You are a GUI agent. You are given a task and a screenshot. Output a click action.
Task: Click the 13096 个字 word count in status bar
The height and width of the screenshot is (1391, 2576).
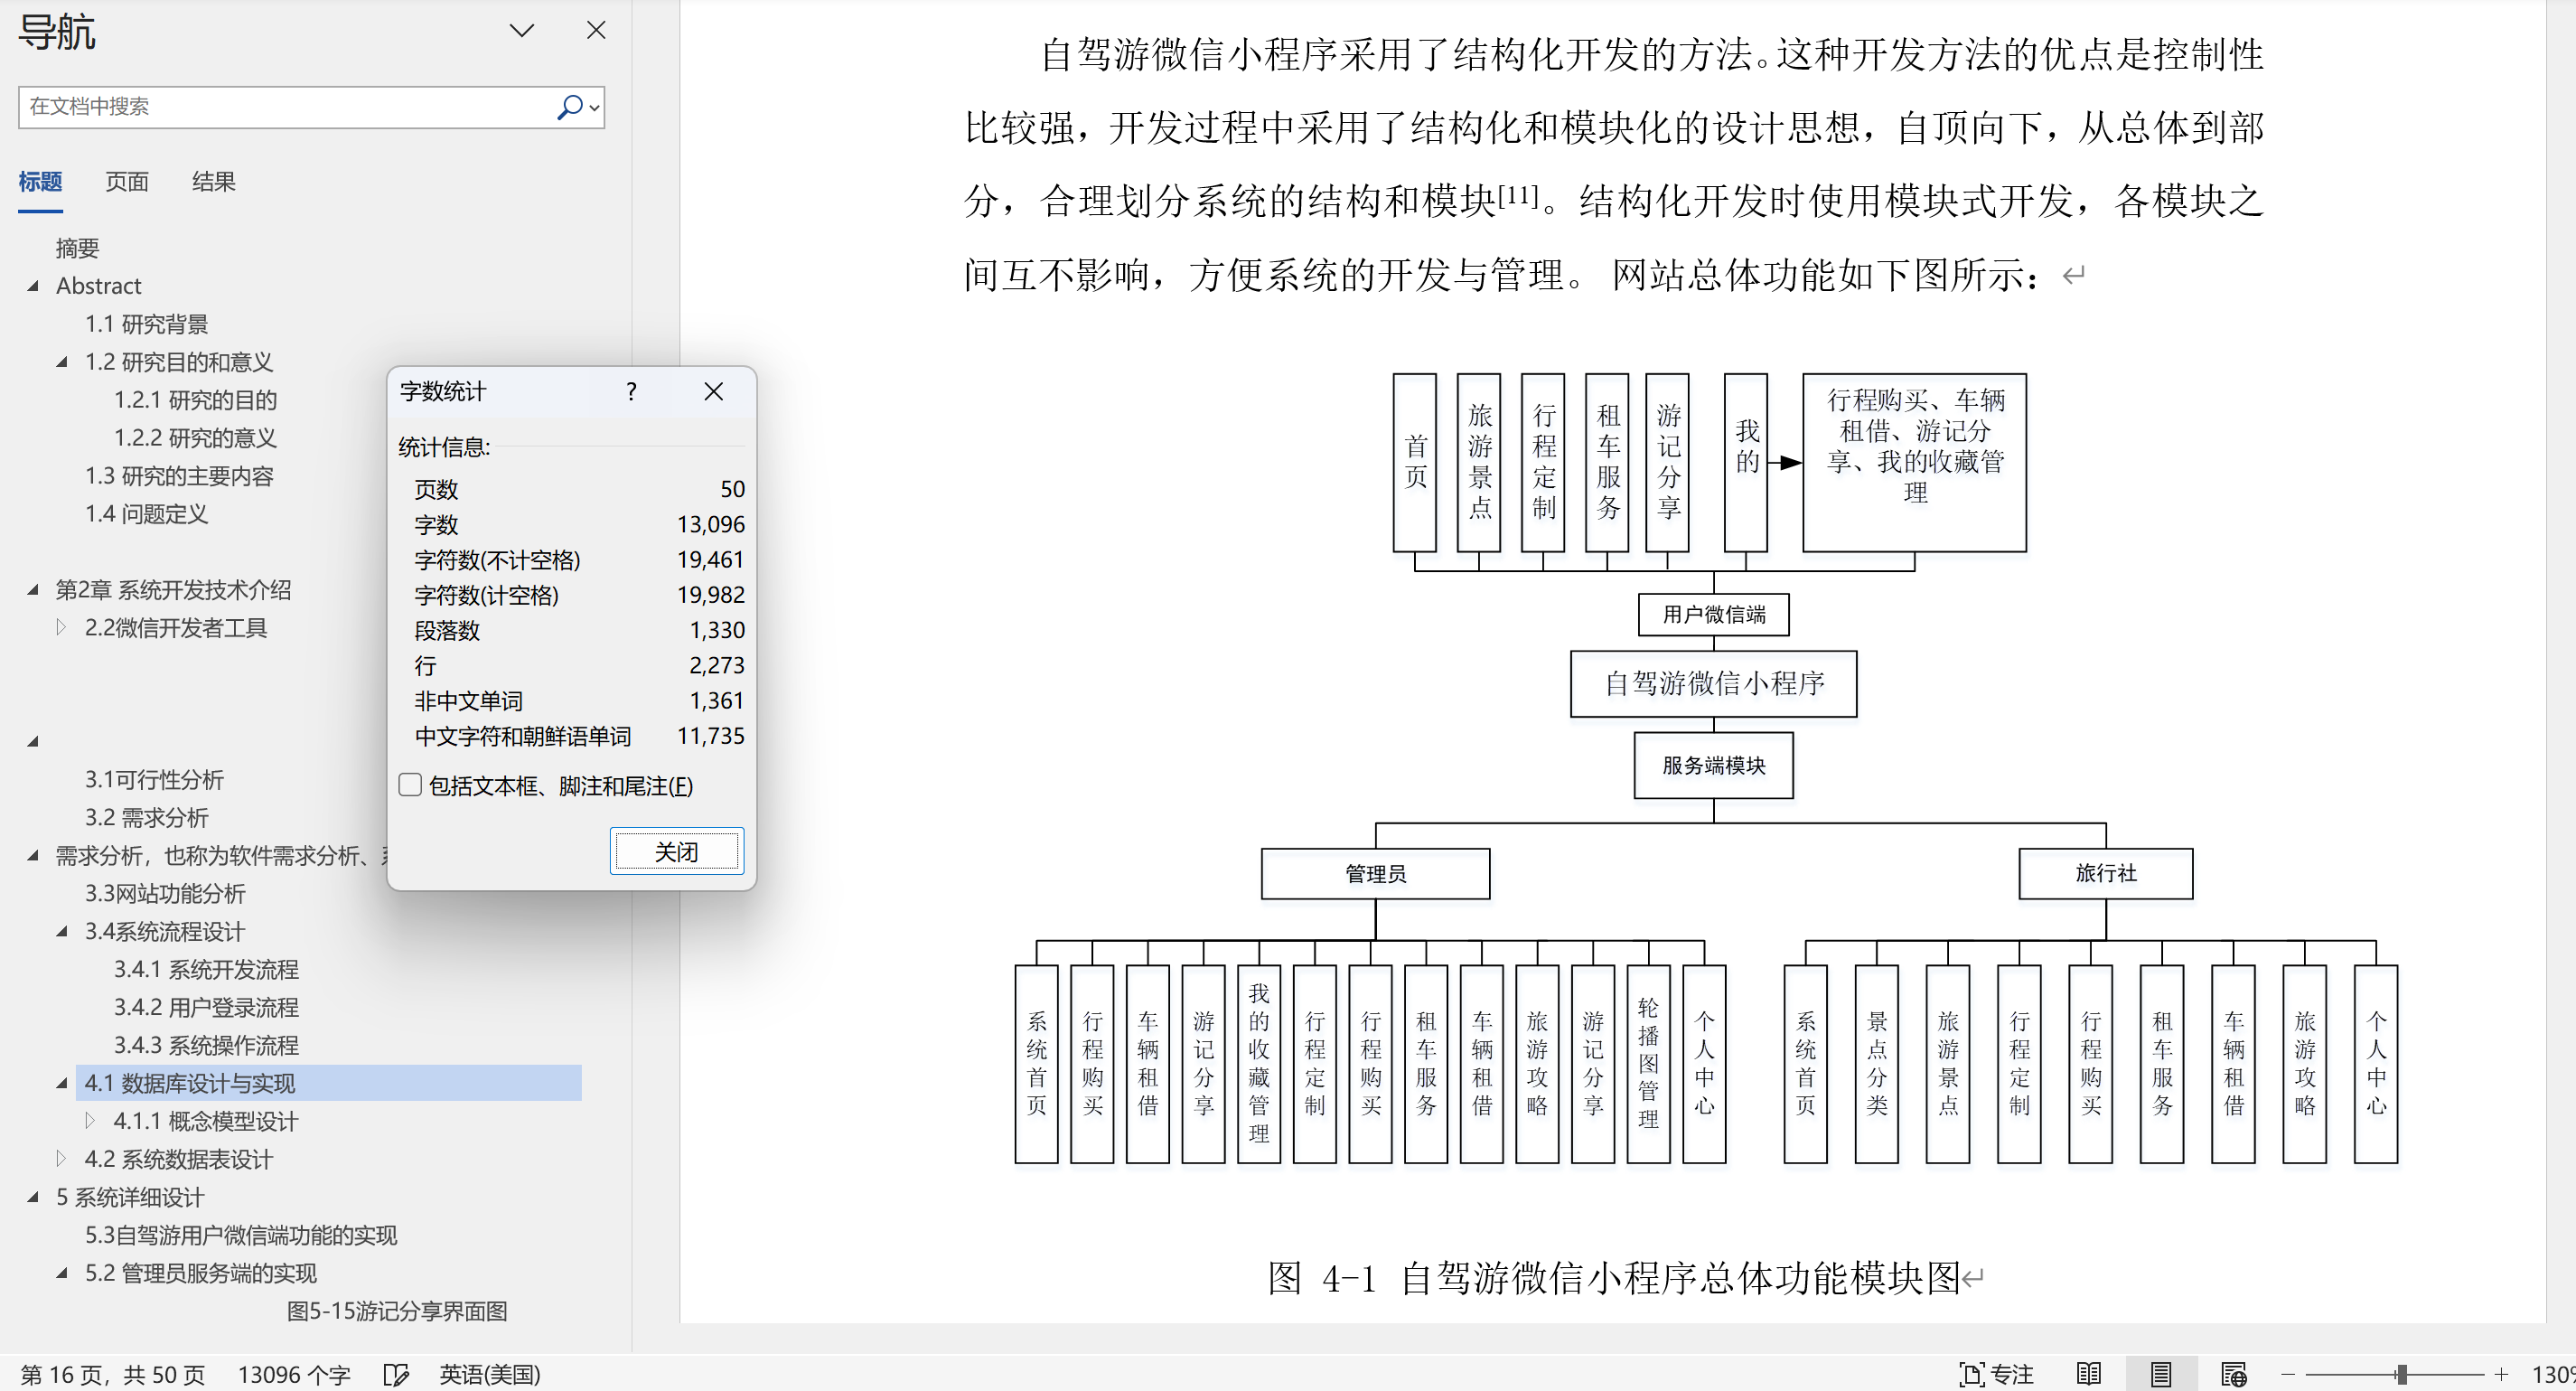pos(294,1374)
